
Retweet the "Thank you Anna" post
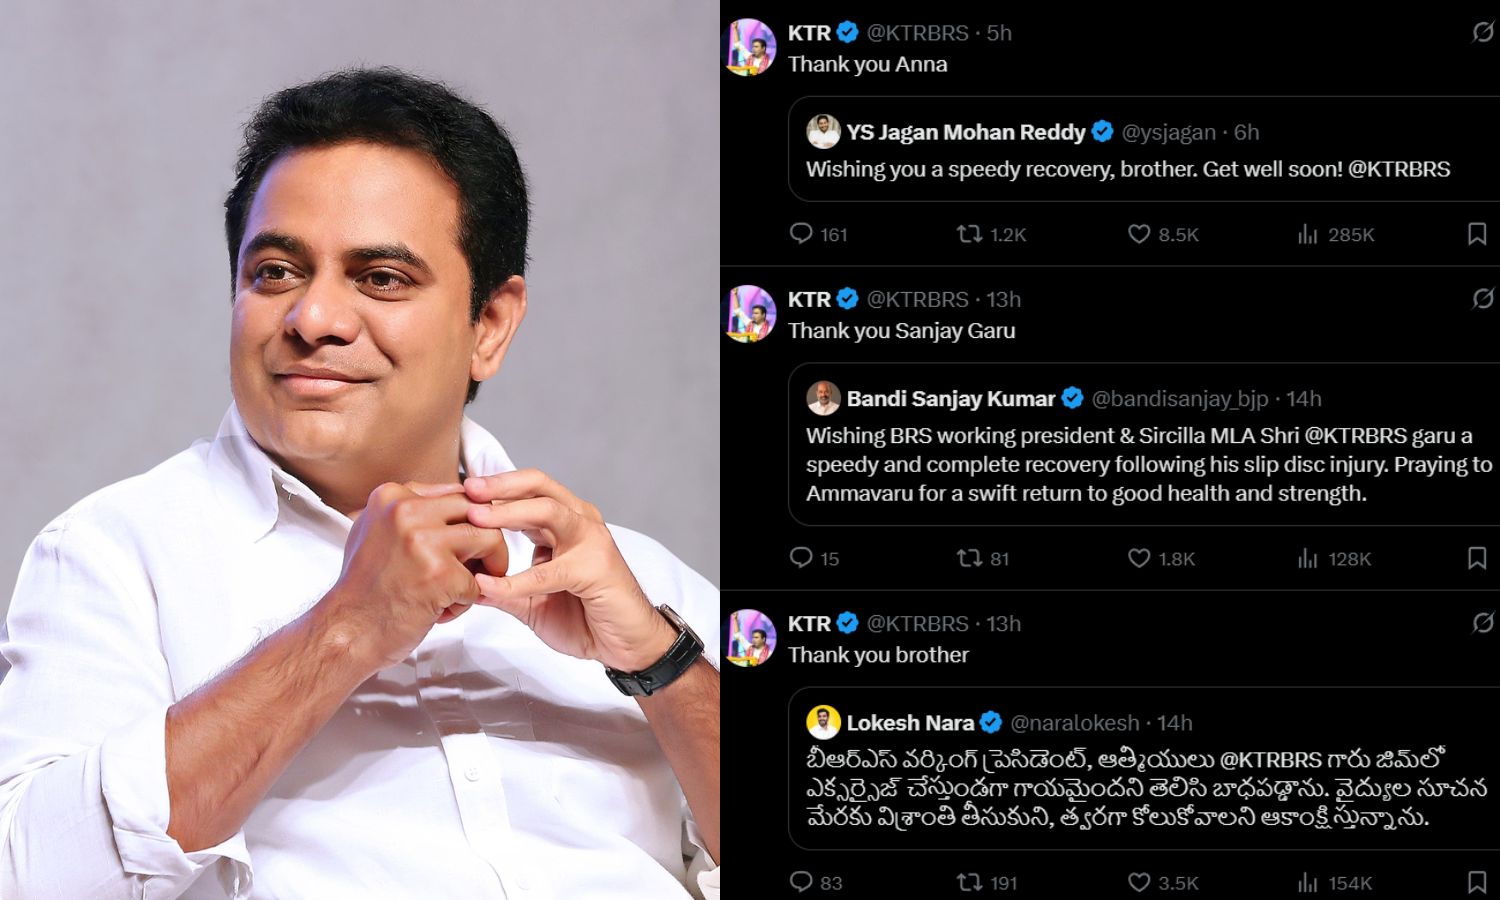click(969, 234)
